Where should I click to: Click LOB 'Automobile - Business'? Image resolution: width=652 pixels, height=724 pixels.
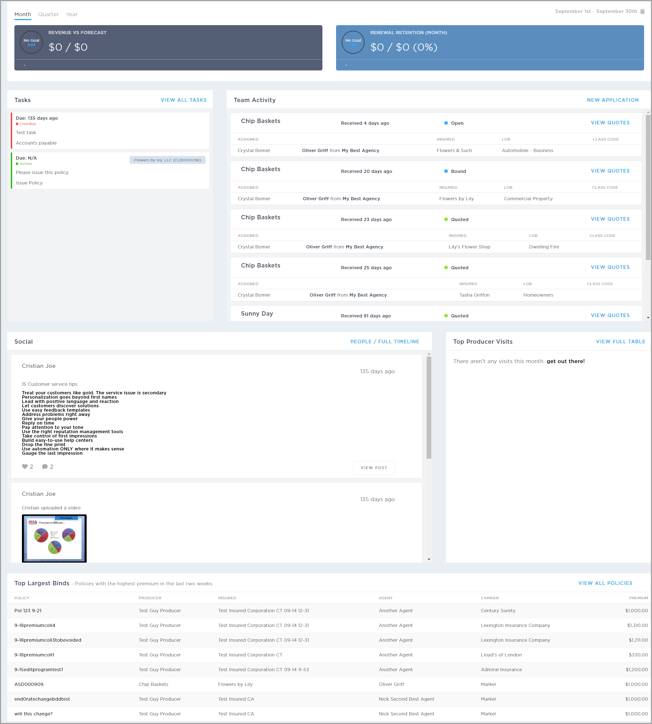527,151
